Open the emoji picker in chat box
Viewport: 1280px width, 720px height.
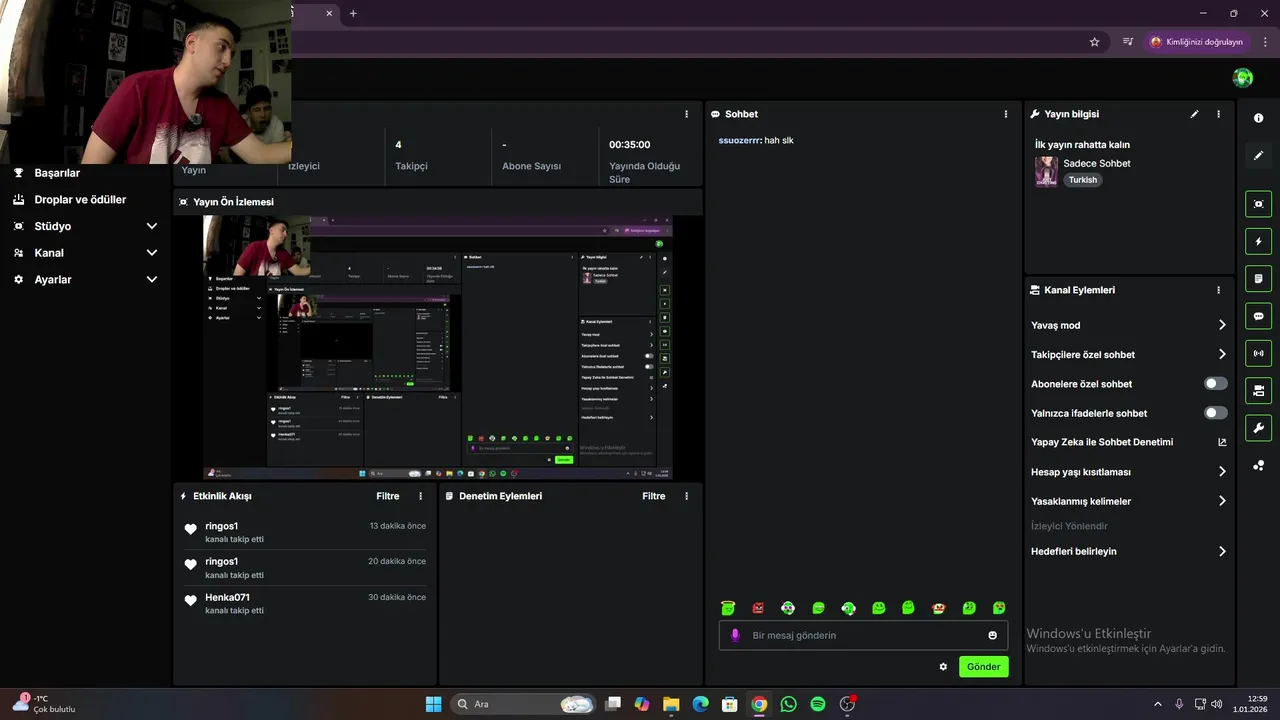(992, 635)
